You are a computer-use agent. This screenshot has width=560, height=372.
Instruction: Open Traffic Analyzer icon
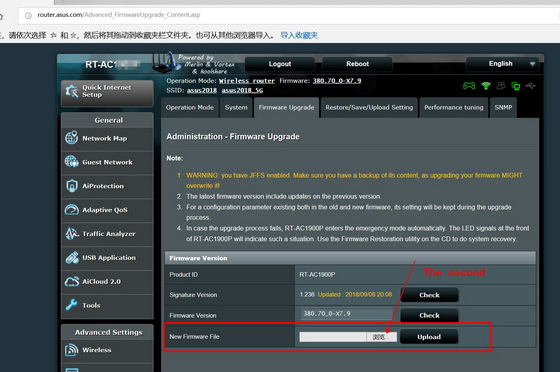click(72, 233)
